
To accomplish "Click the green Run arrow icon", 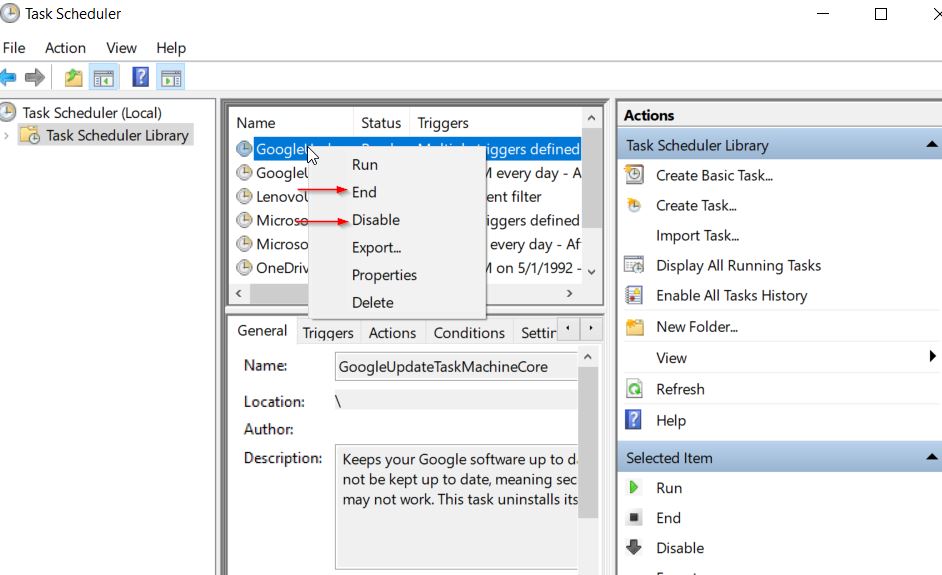I will pos(633,487).
